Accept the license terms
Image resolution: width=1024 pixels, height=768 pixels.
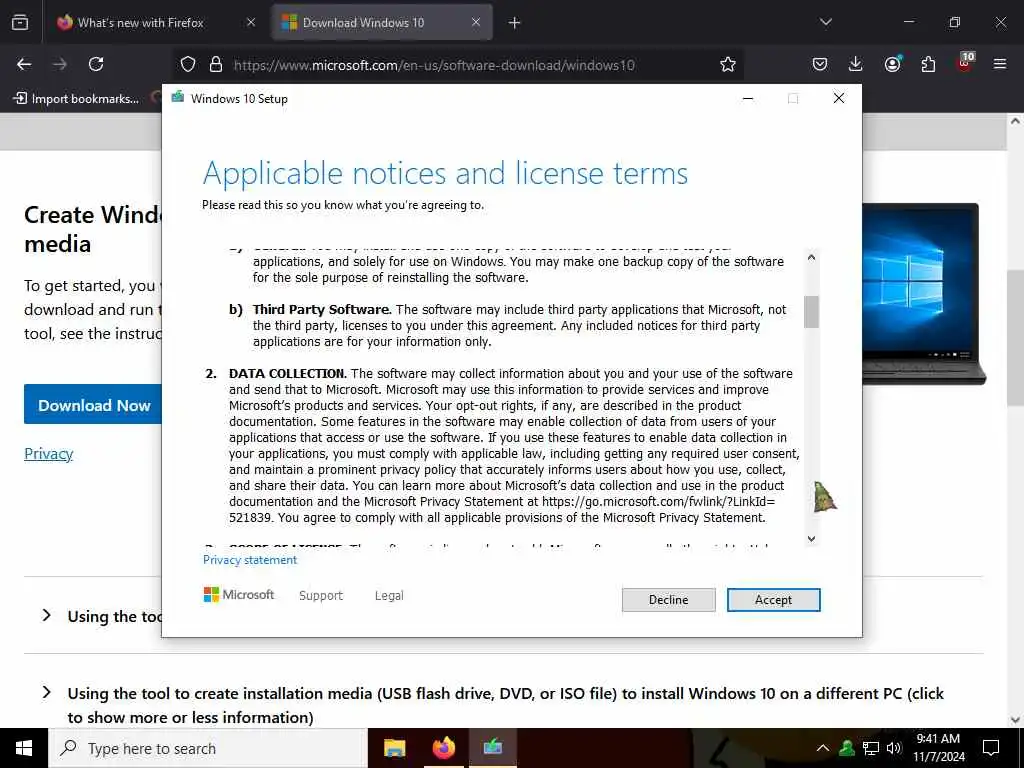pos(773,600)
